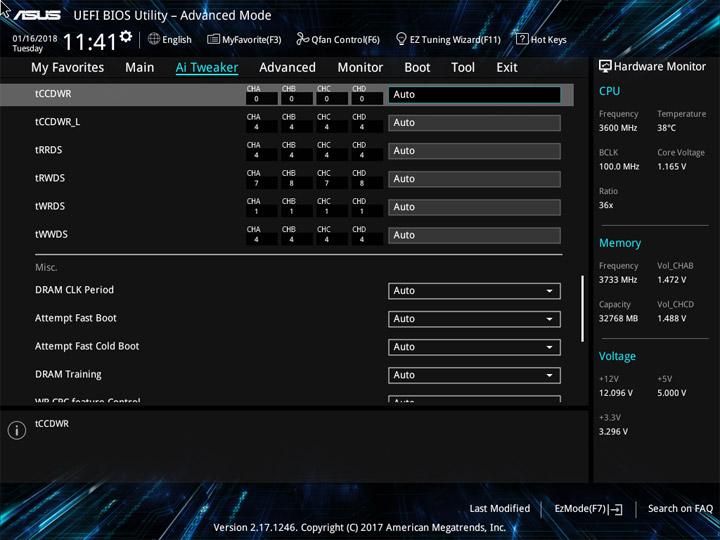This screenshot has width=720, height=540.
Task: Click the Capacity 32768 MB value
Action: click(619, 318)
